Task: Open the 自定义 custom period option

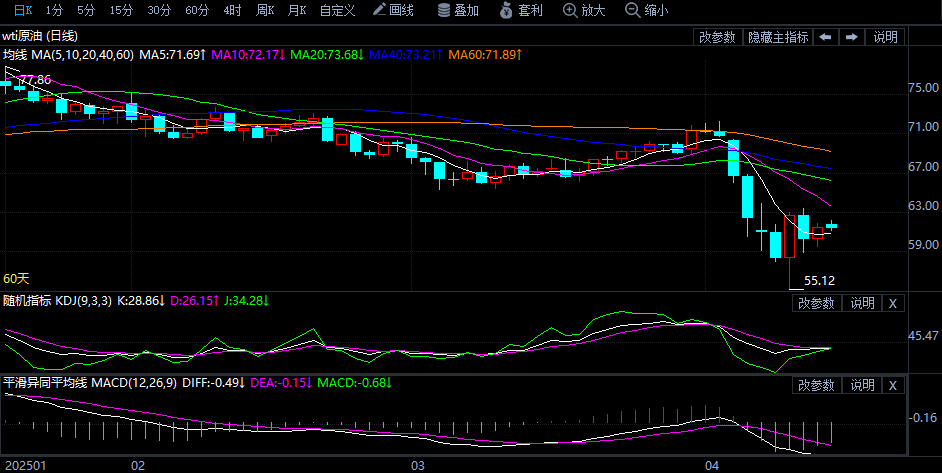Action: pos(337,10)
